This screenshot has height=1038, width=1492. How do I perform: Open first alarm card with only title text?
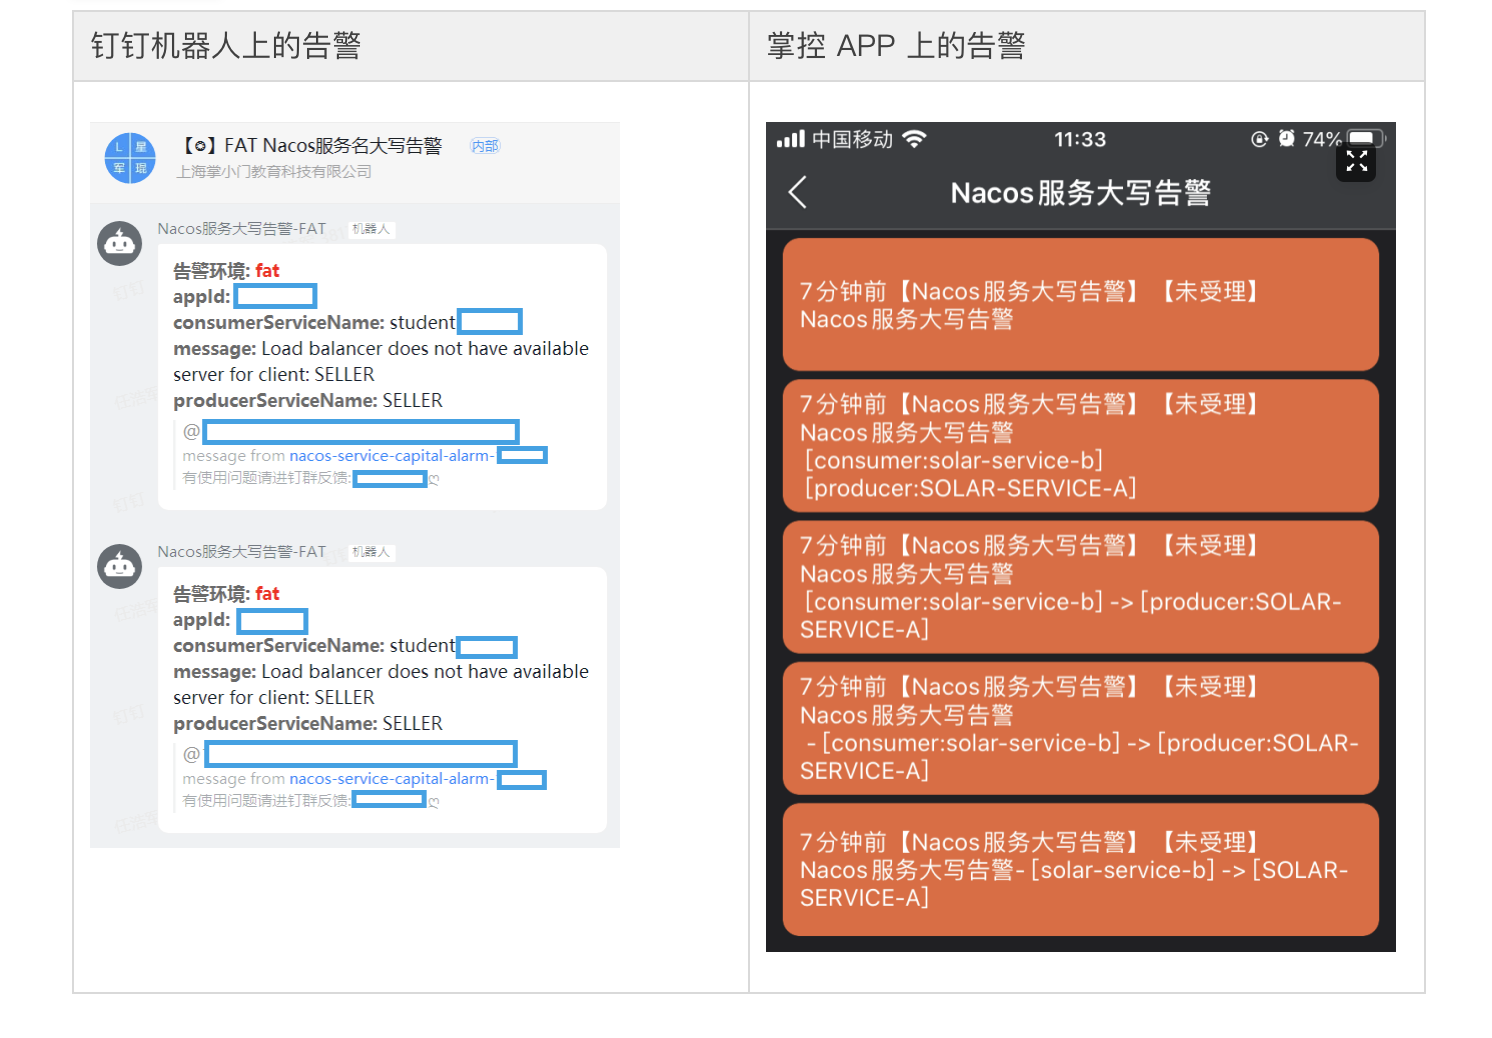1080,304
